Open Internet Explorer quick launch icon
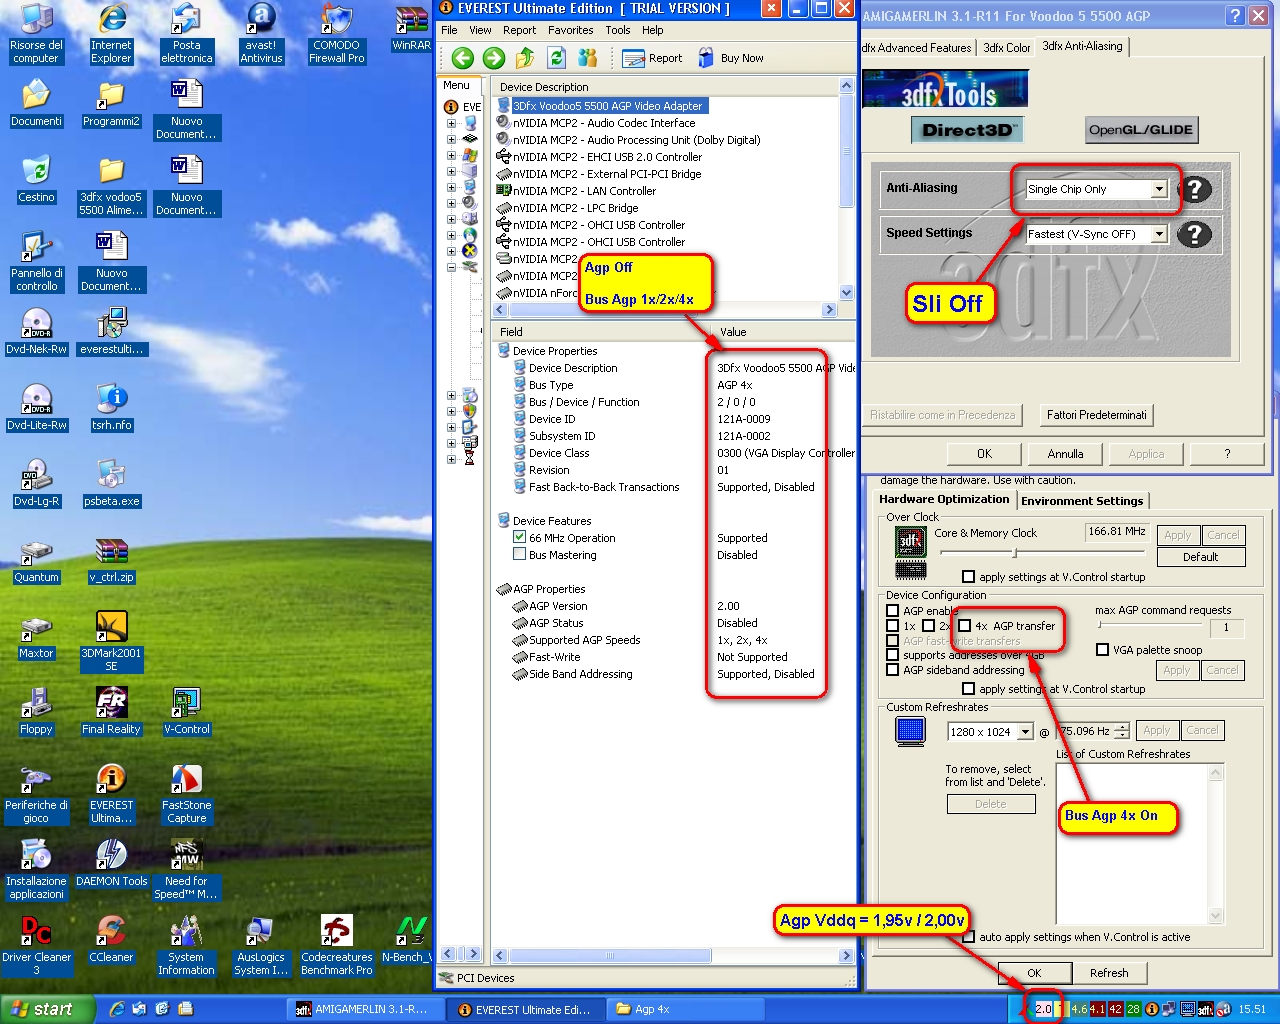1280x1024 pixels. [x=117, y=1009]
